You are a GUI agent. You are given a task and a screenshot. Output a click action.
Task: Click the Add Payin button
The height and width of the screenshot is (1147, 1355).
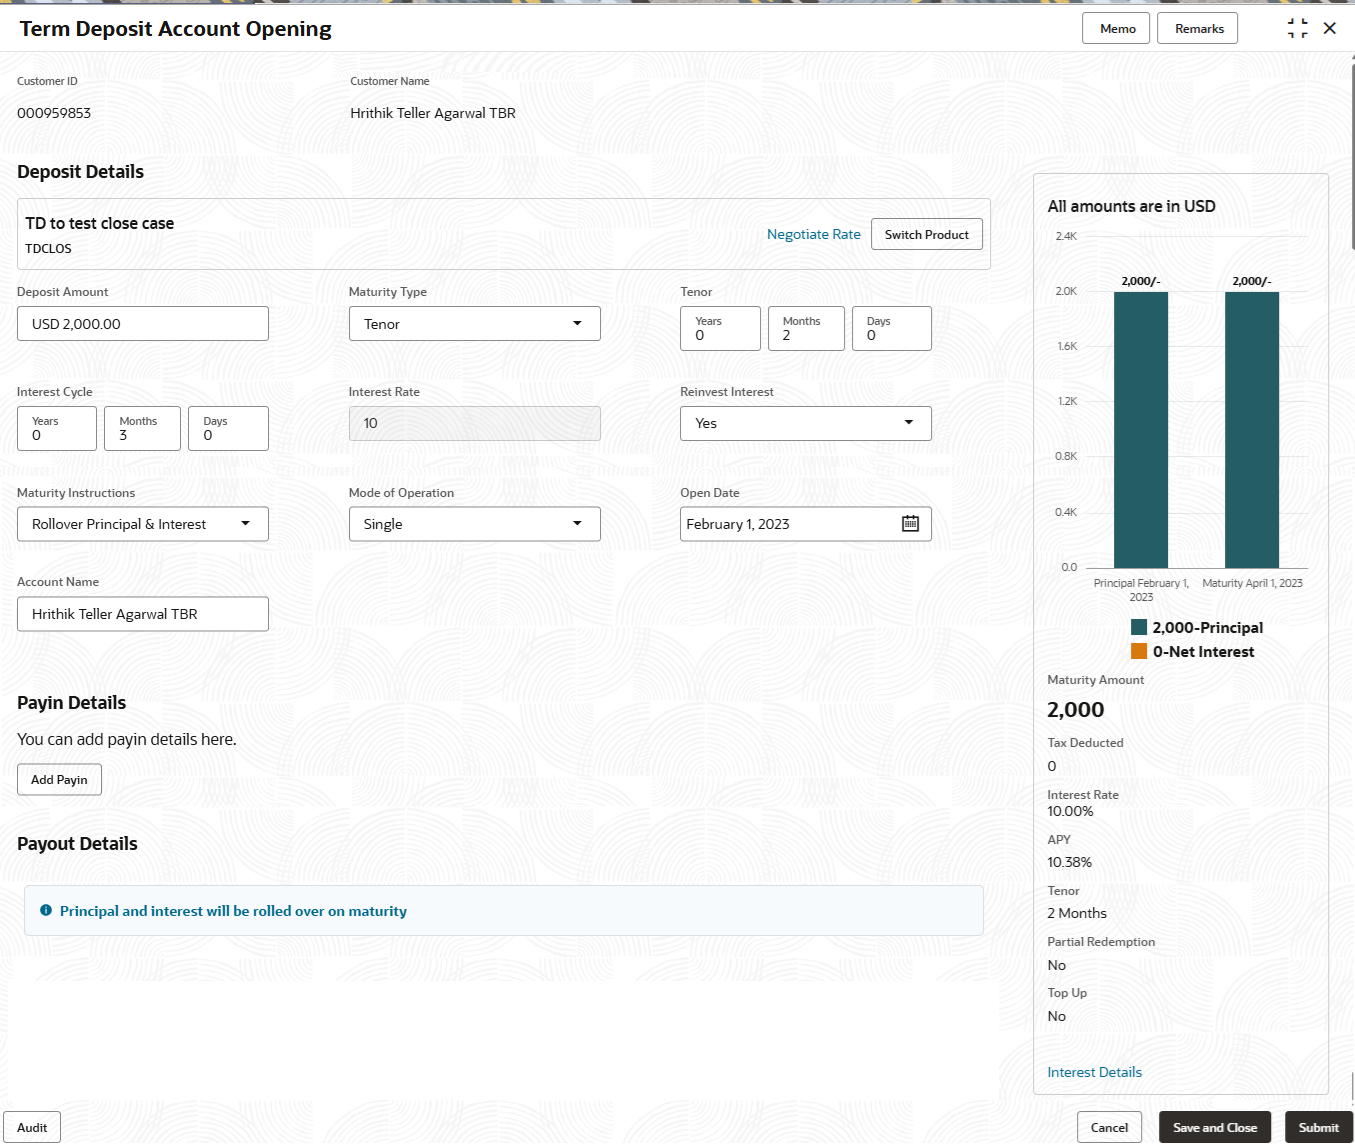click(59, 780)
